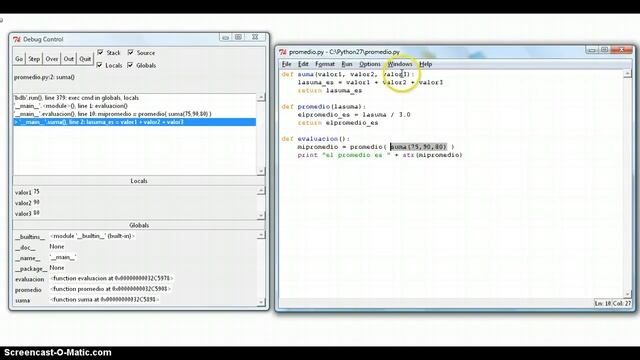The image size is (640, 360).
Task: Toggle the Stack checkbox
Action: (100, 52)
